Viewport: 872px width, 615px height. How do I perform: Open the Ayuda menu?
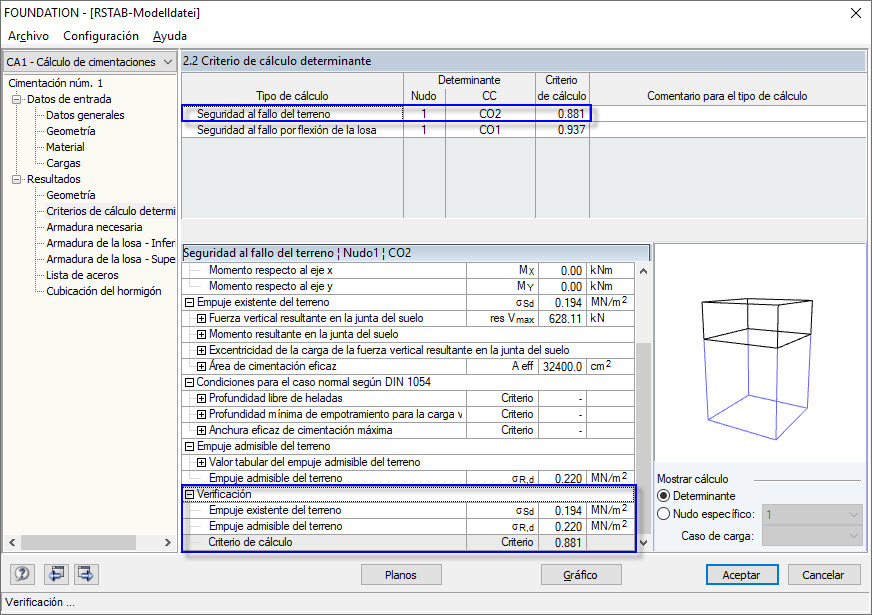(170, 36)
